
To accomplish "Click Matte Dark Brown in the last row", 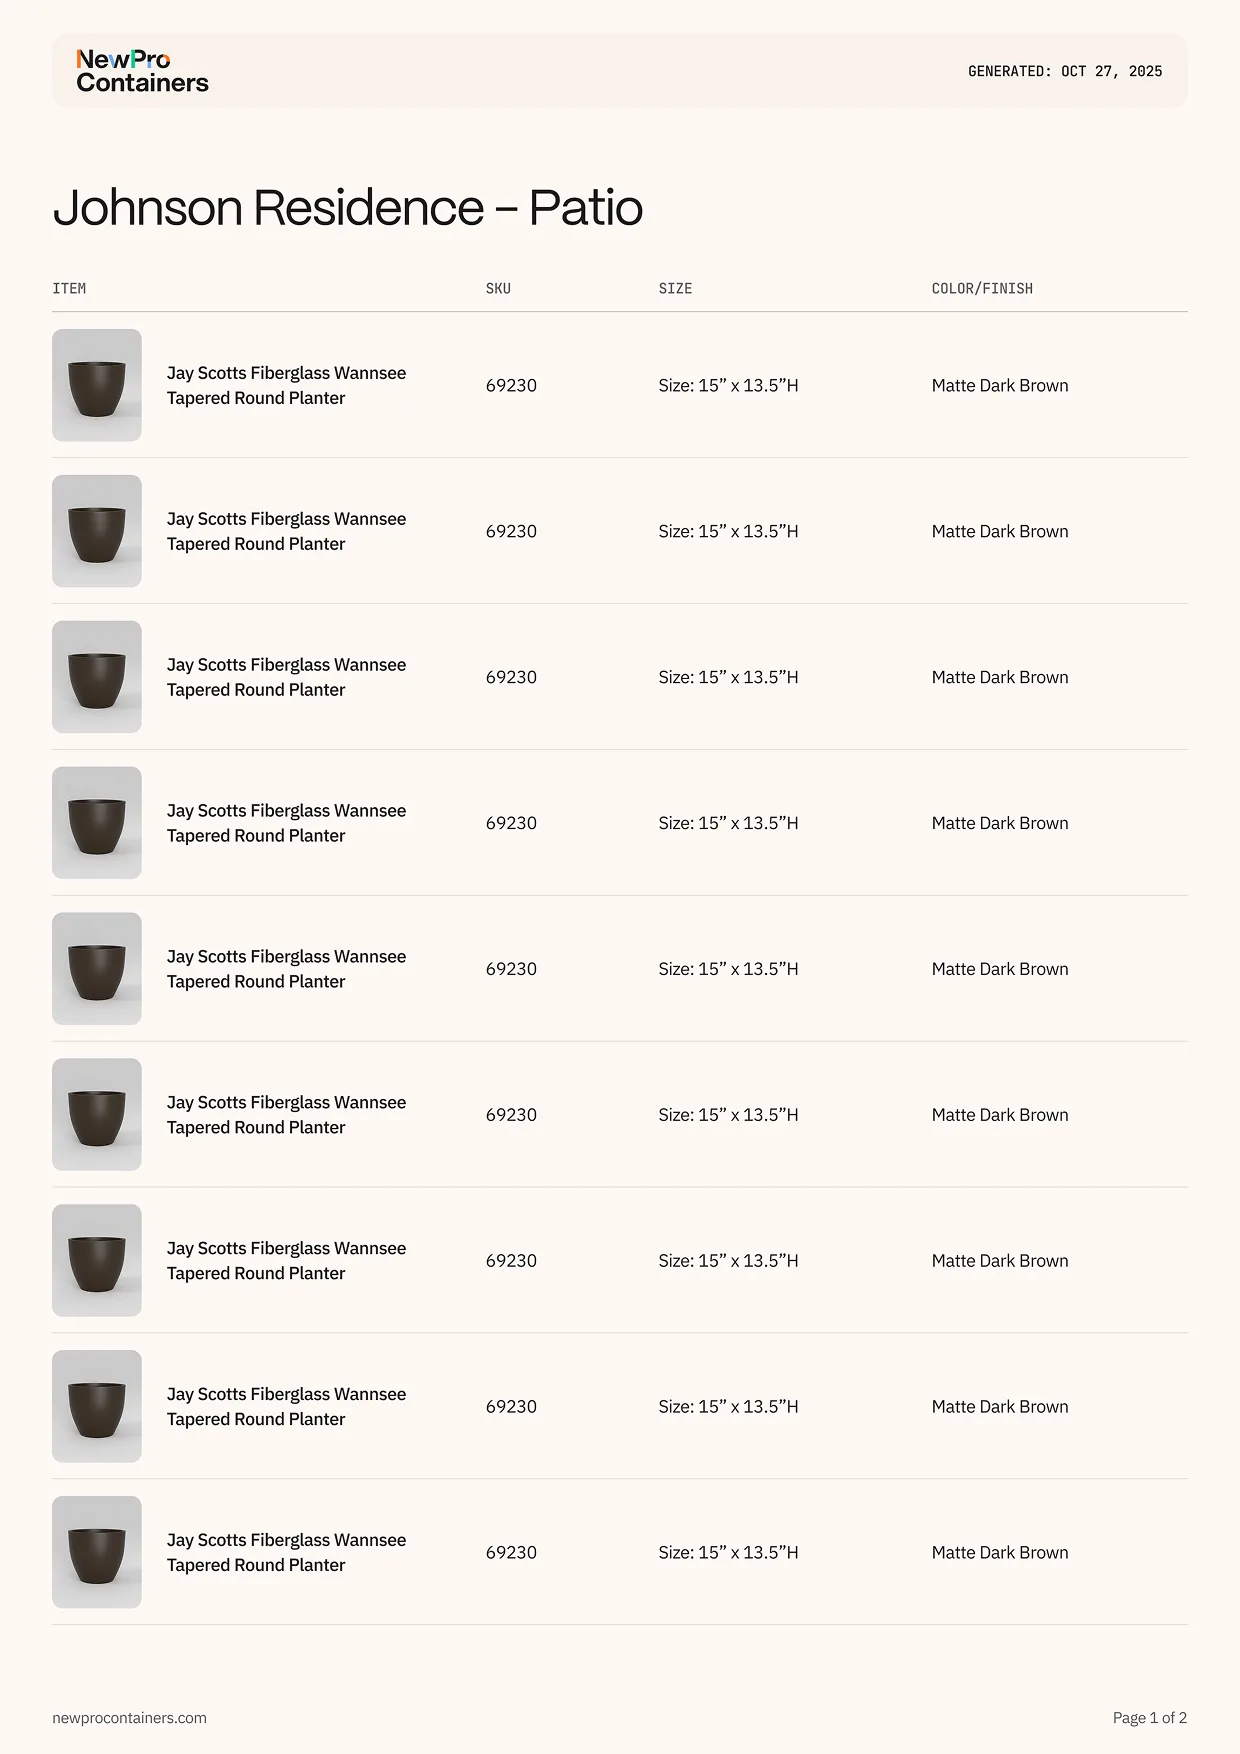I will (x=1000, y=1552).
